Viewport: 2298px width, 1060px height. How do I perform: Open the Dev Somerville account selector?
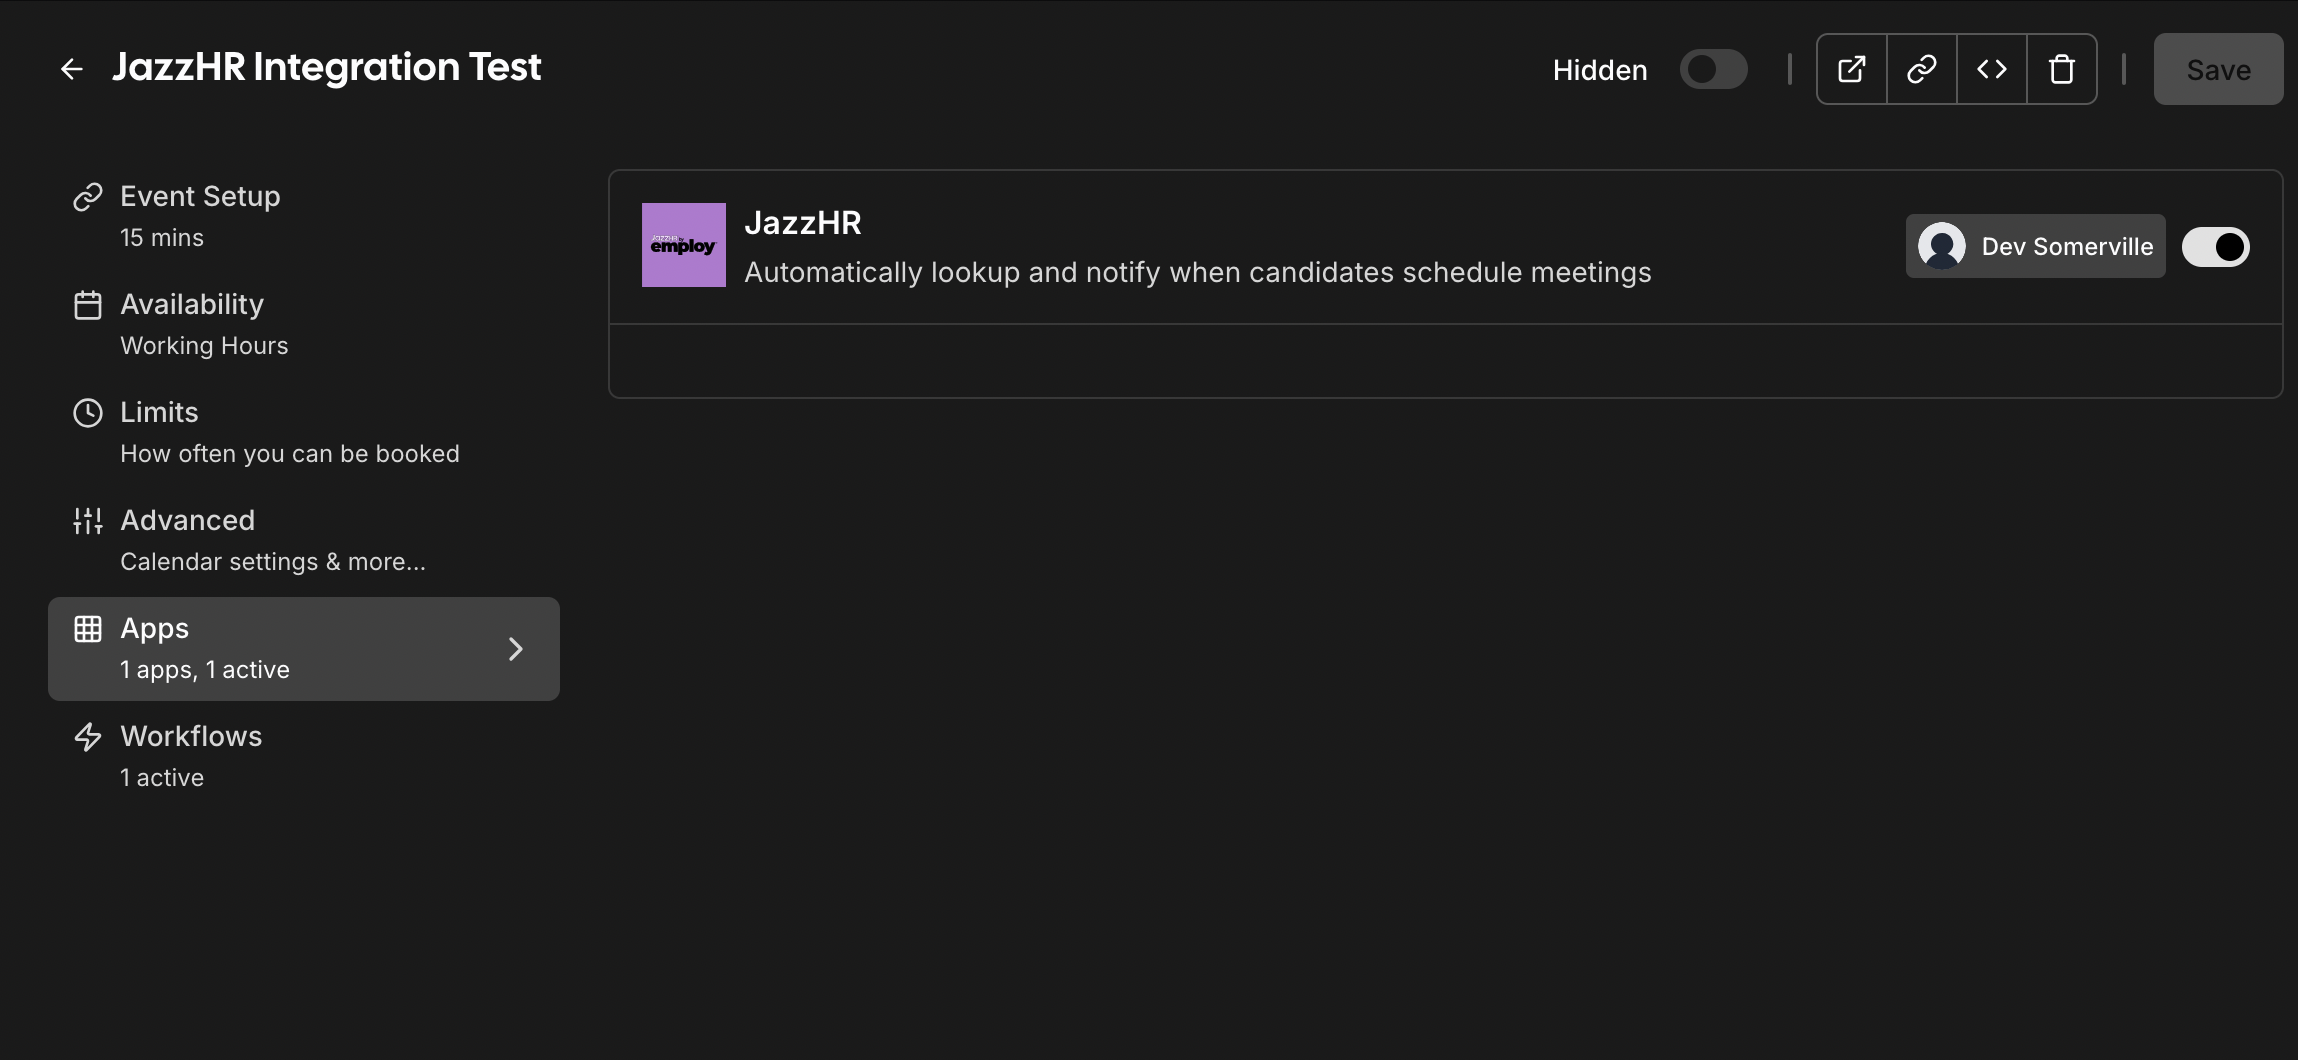[2035, 246]
